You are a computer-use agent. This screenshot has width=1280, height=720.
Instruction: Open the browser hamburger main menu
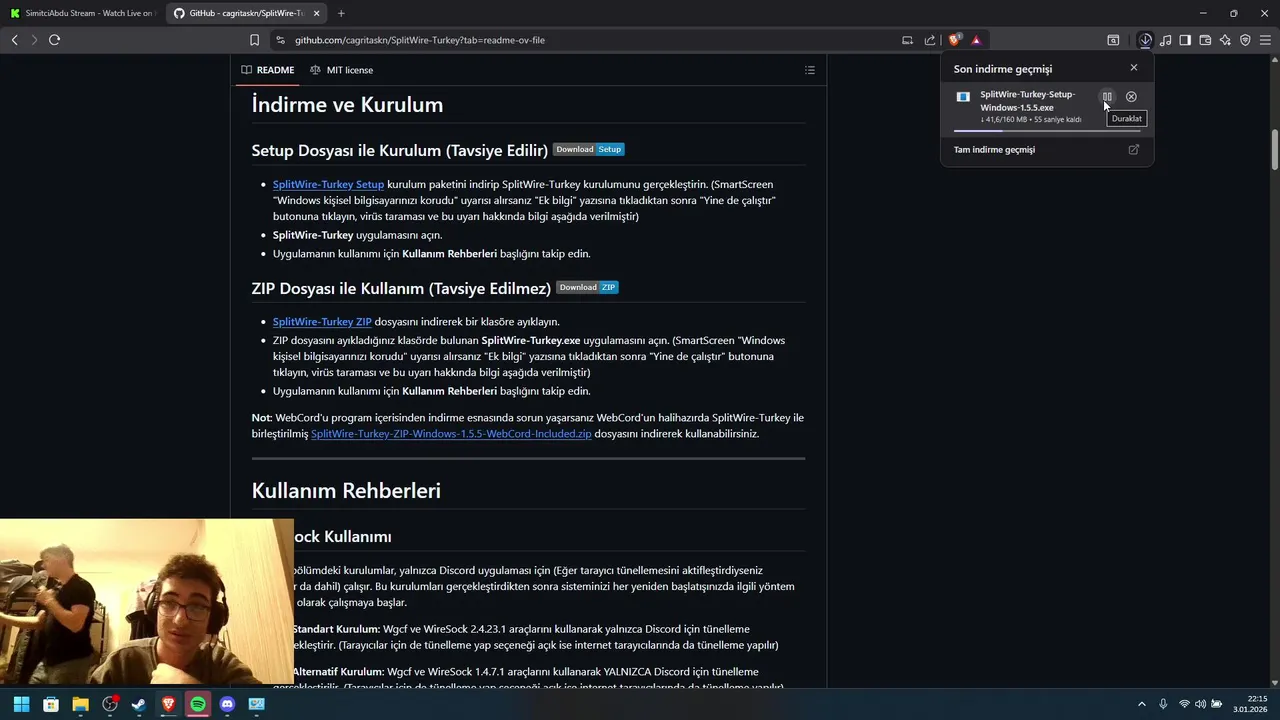(x=1265, y=40)
